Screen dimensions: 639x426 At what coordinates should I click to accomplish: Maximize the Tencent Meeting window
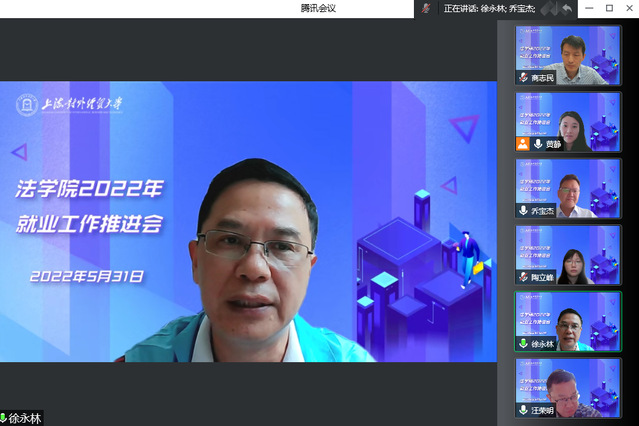pyautogui.click(x=609, y=8)
